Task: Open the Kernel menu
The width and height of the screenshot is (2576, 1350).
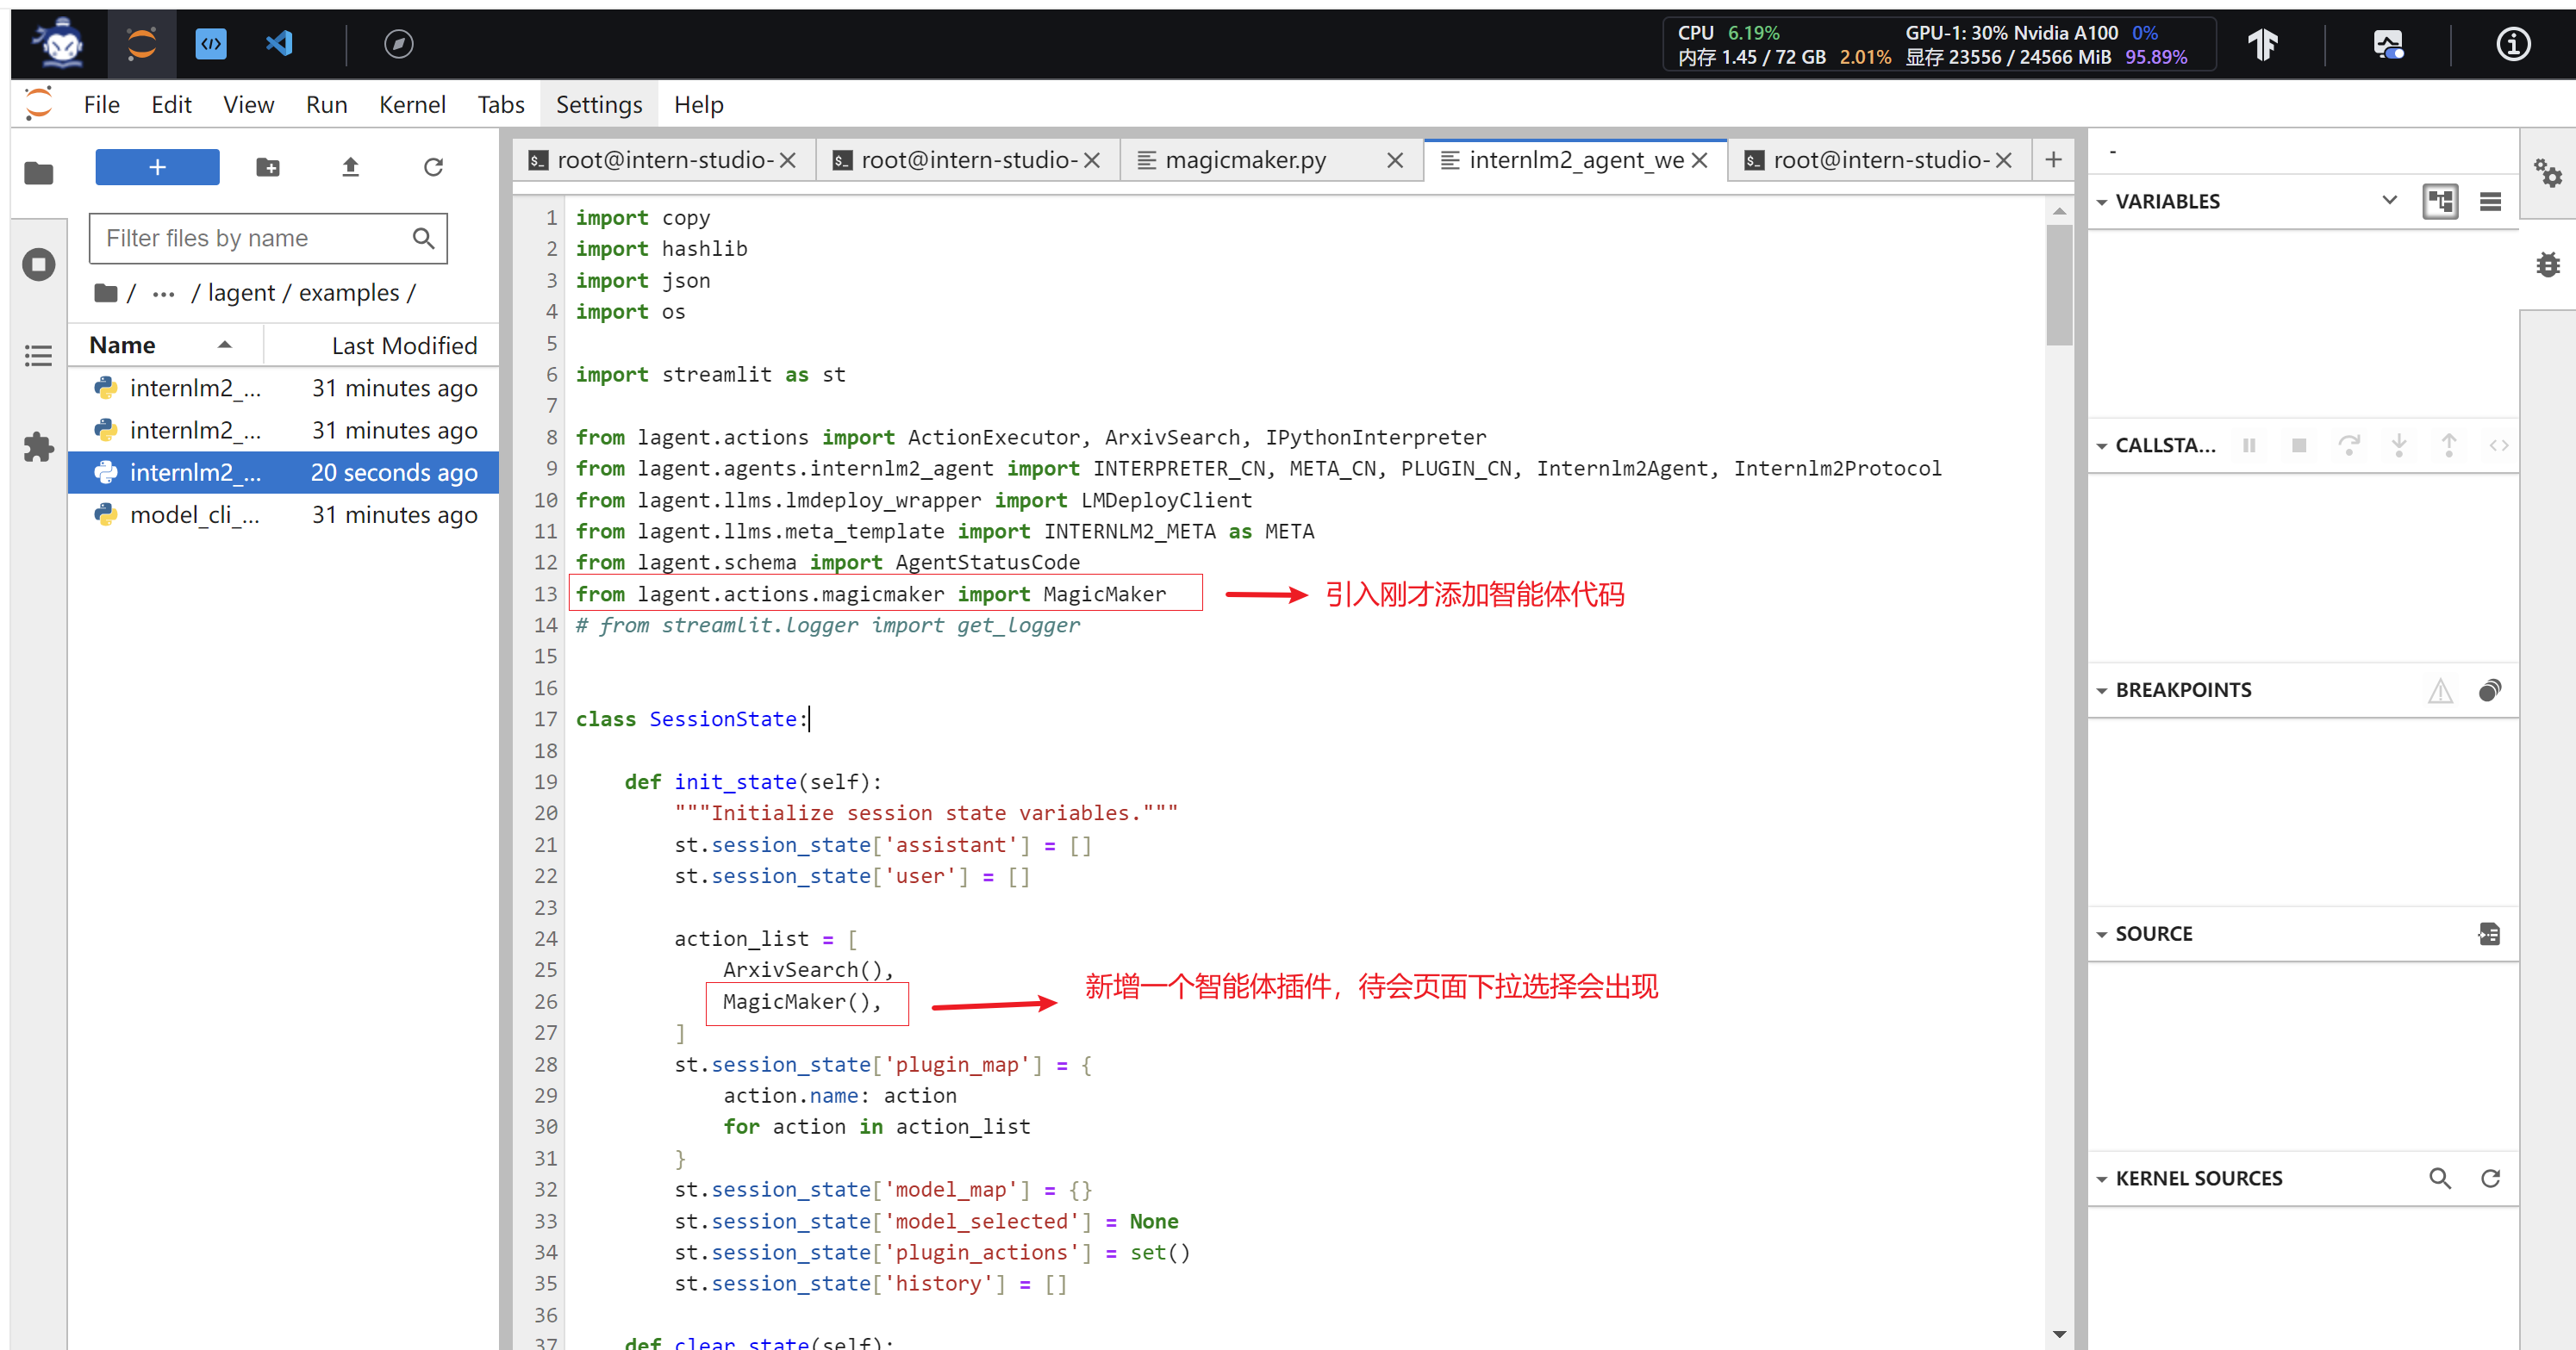Action: [x=411, y=104]
